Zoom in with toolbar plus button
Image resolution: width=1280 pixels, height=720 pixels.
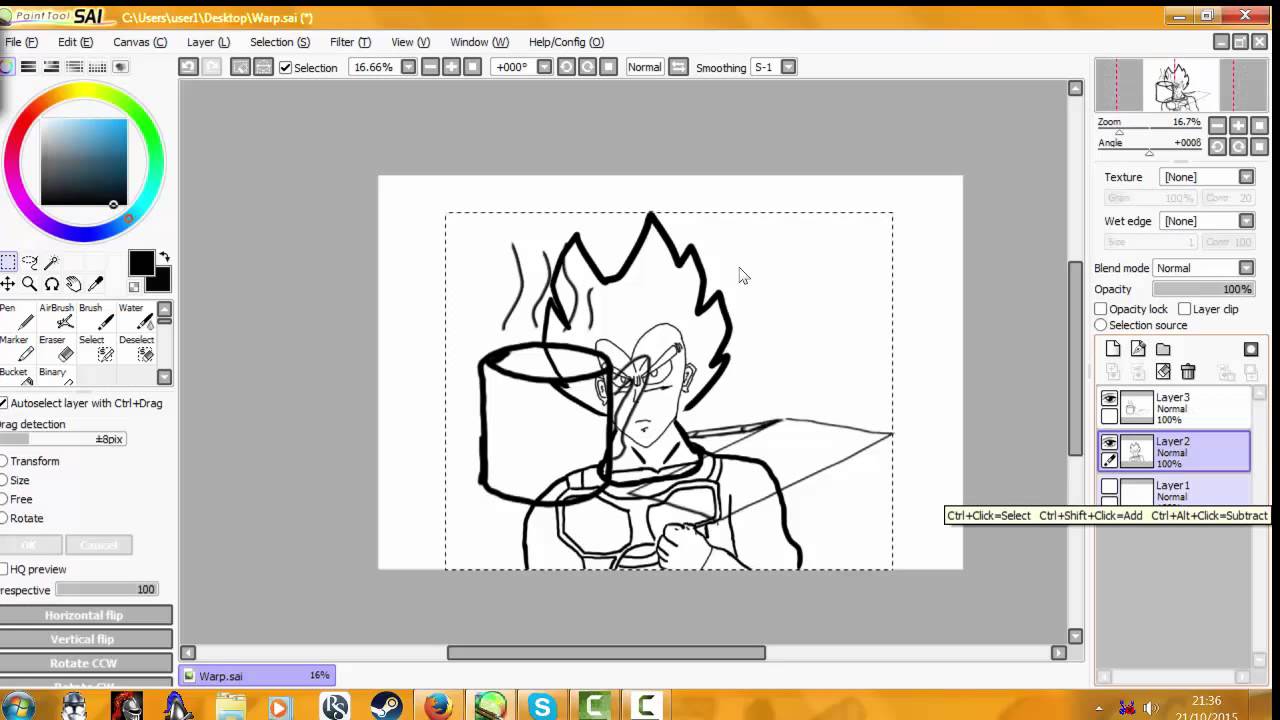click(x=451, y=67)
